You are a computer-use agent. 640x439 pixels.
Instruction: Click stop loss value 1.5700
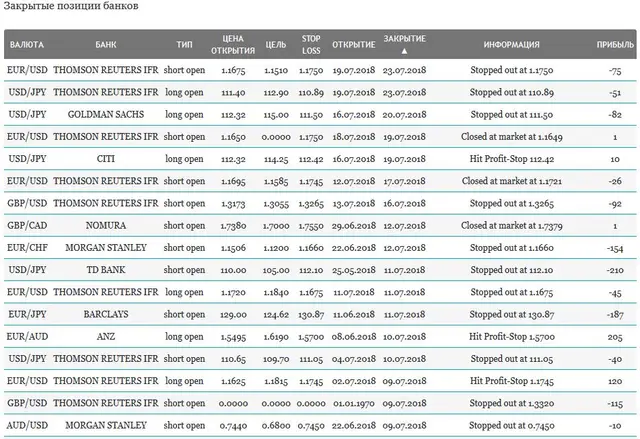(x=311, y=337)
